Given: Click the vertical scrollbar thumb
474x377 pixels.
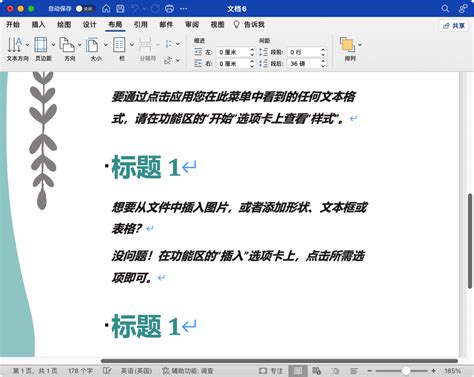Looking at the screenshot, I should tap(470, 241).
